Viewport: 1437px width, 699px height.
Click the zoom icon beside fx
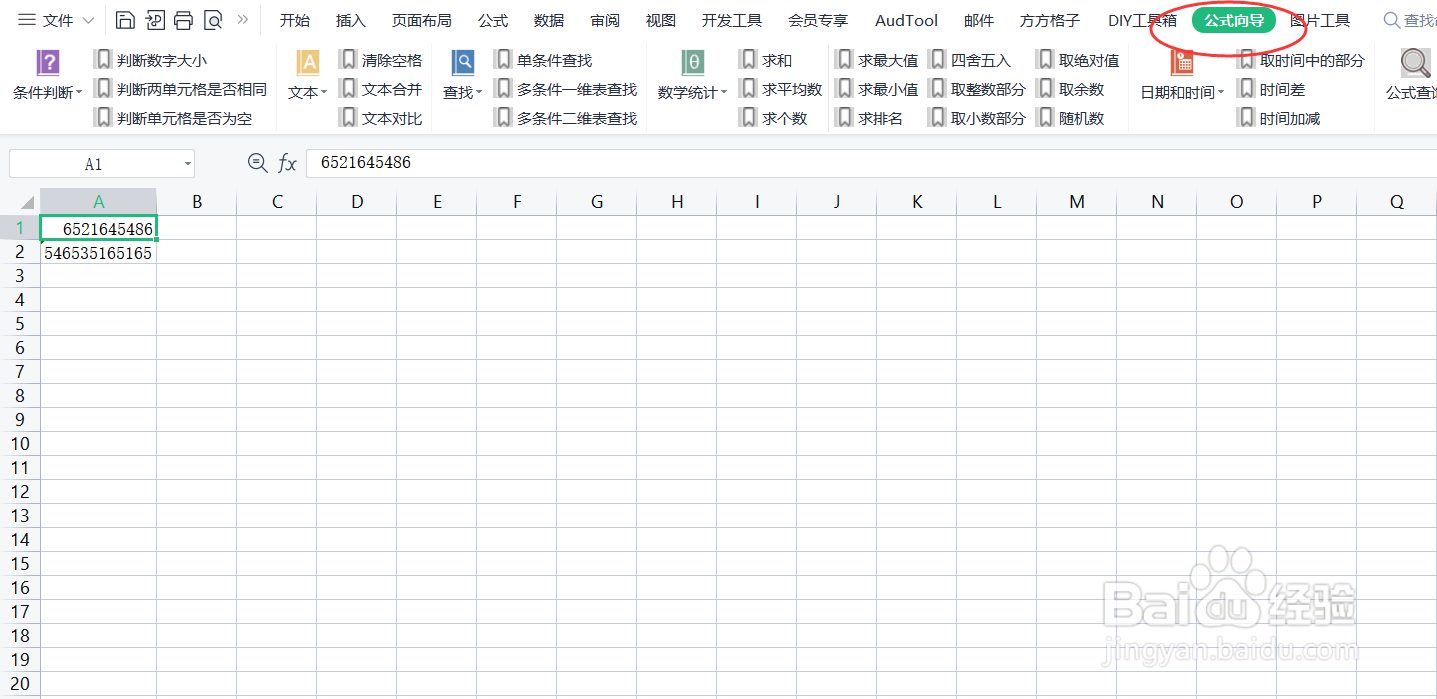257,163
